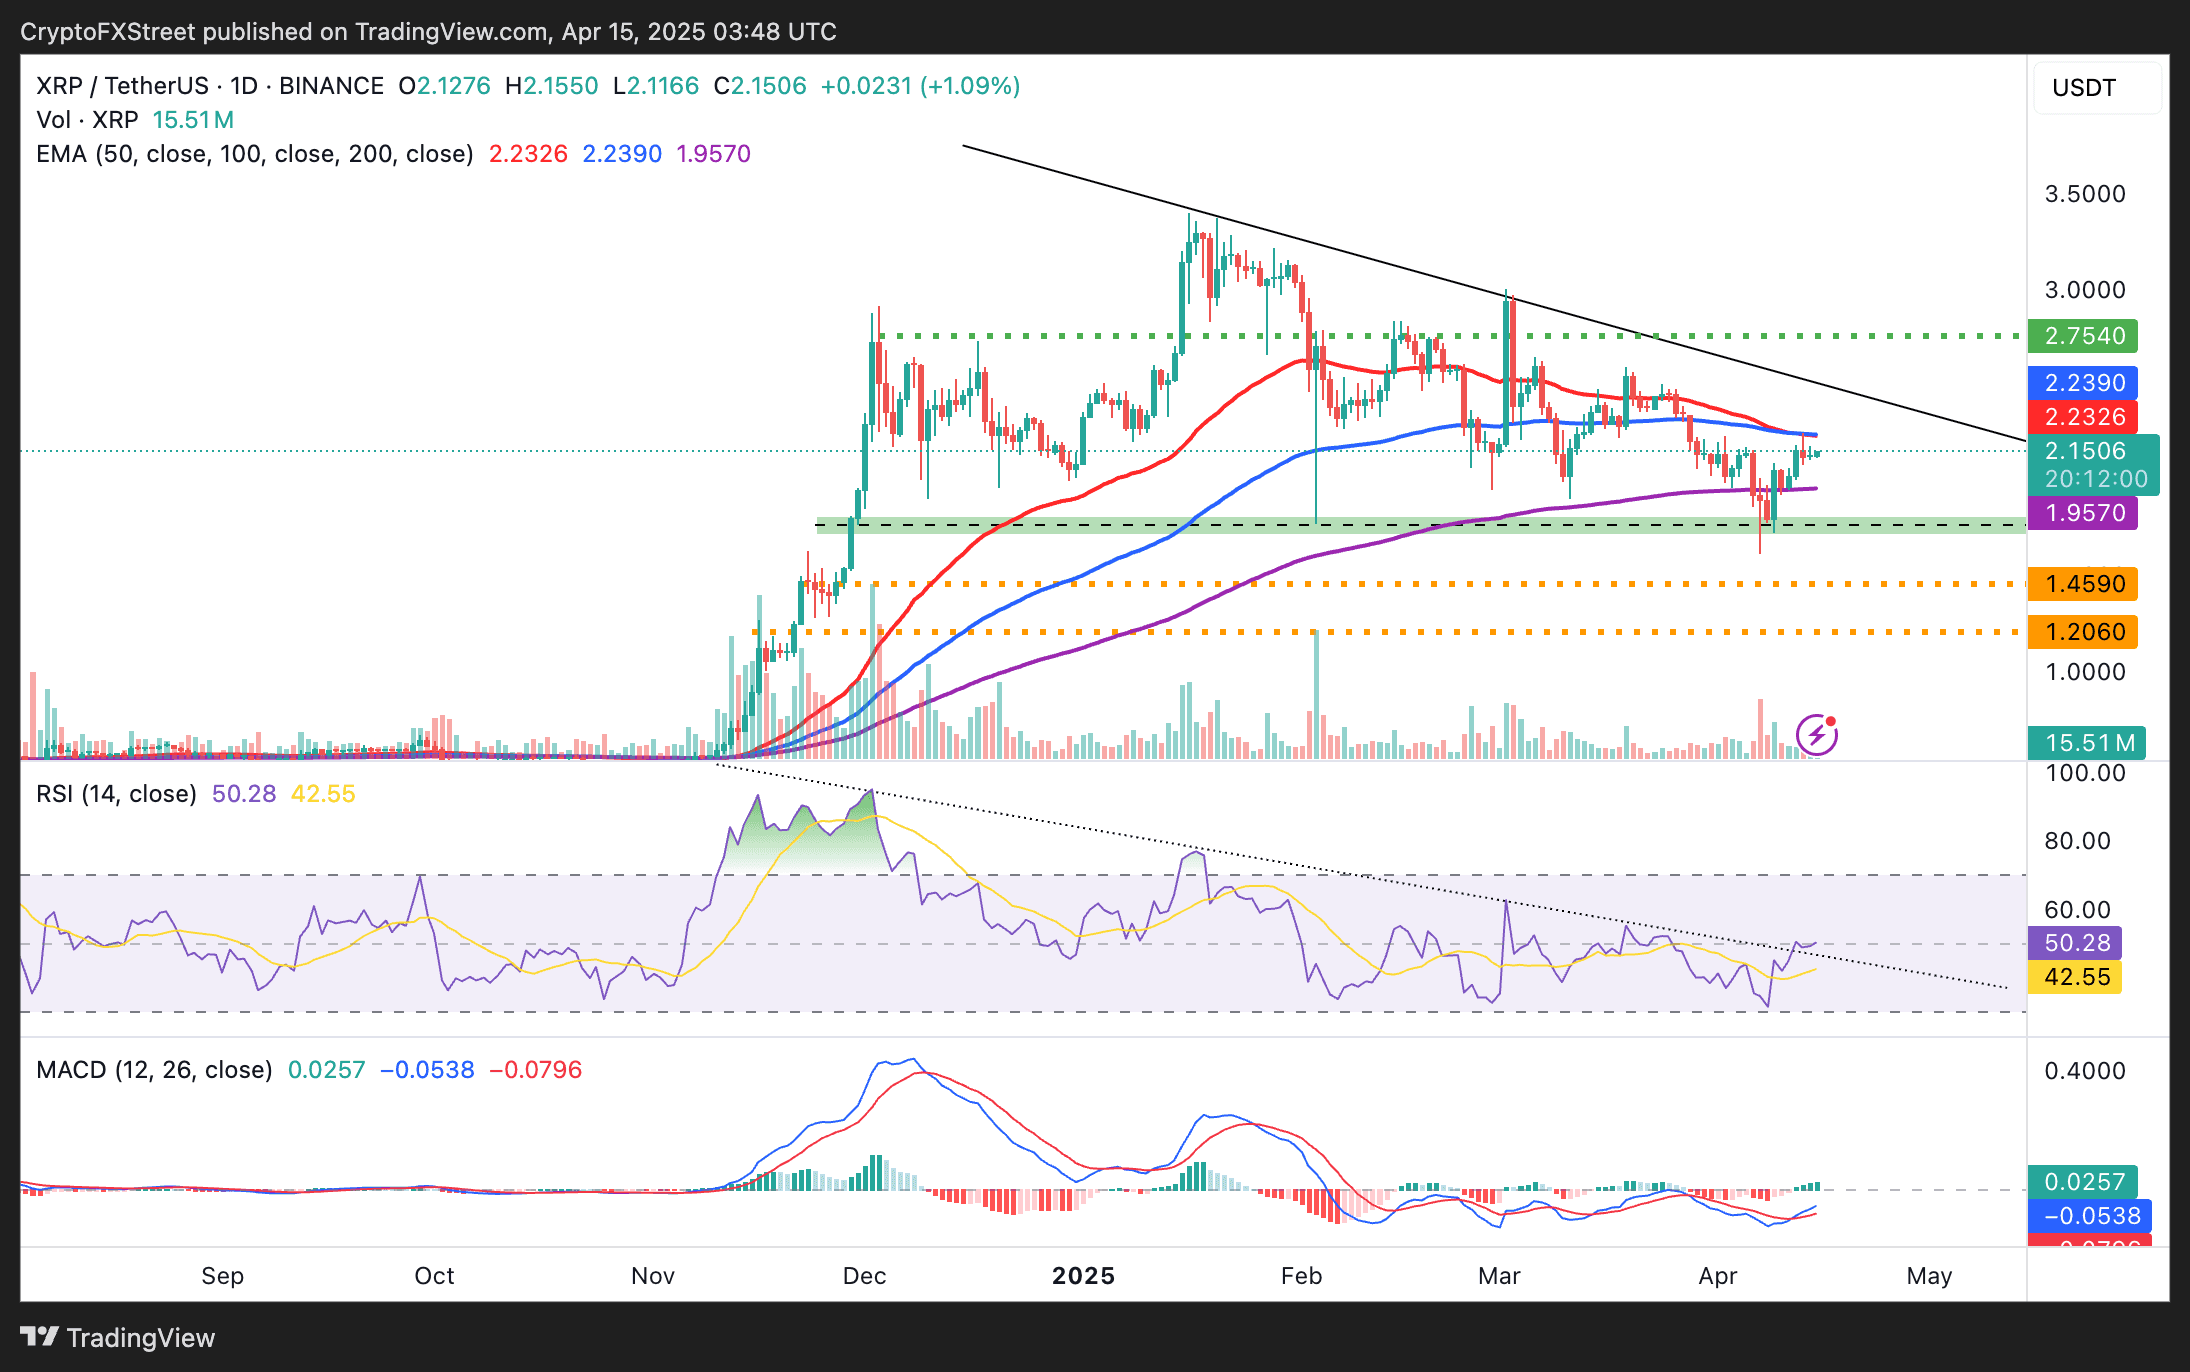Select the XRP / TetherUS symbol title

(210, 86)
